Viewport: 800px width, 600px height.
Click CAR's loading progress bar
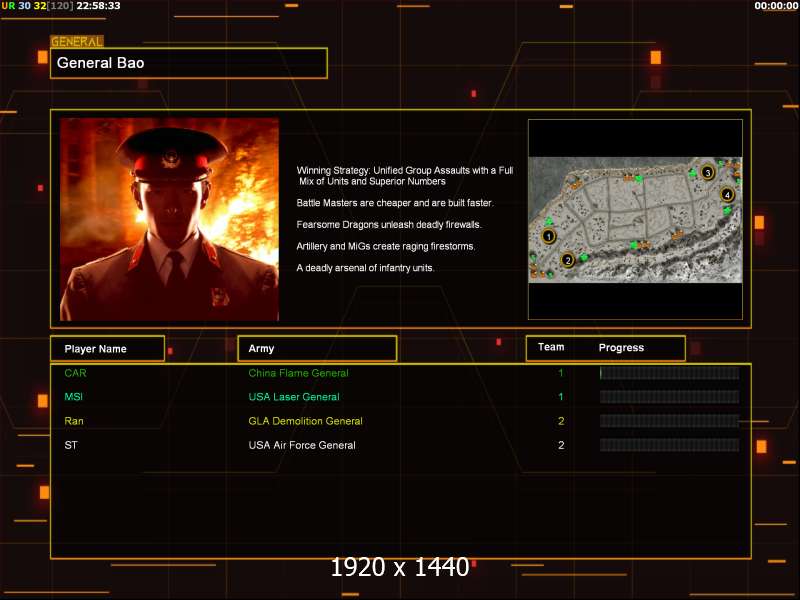point(669,373)
